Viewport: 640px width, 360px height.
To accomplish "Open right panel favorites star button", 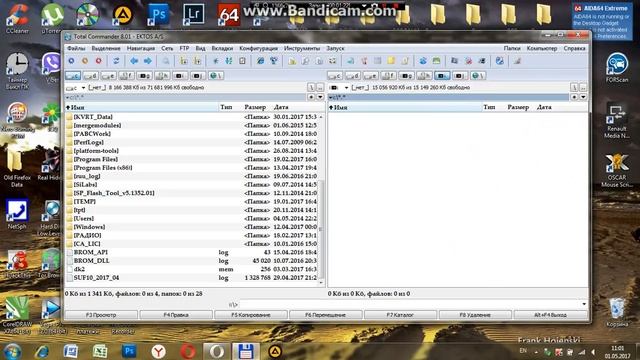I will (x=574, y=97).
